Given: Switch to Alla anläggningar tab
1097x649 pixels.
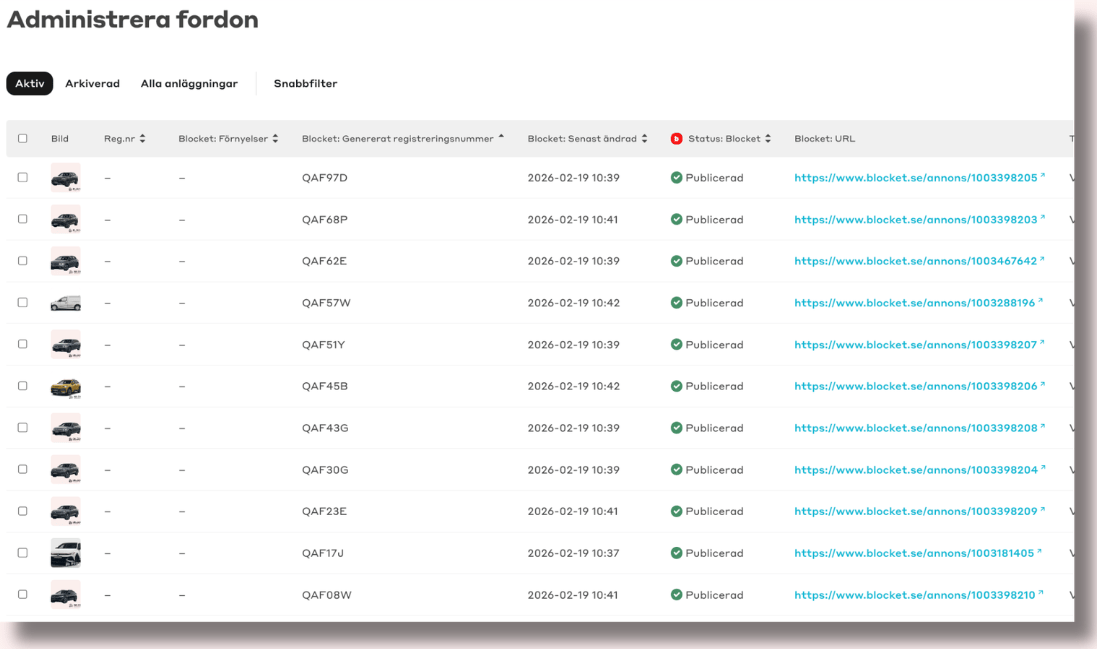Looking at the screenshot, I should tap(189, 84).
